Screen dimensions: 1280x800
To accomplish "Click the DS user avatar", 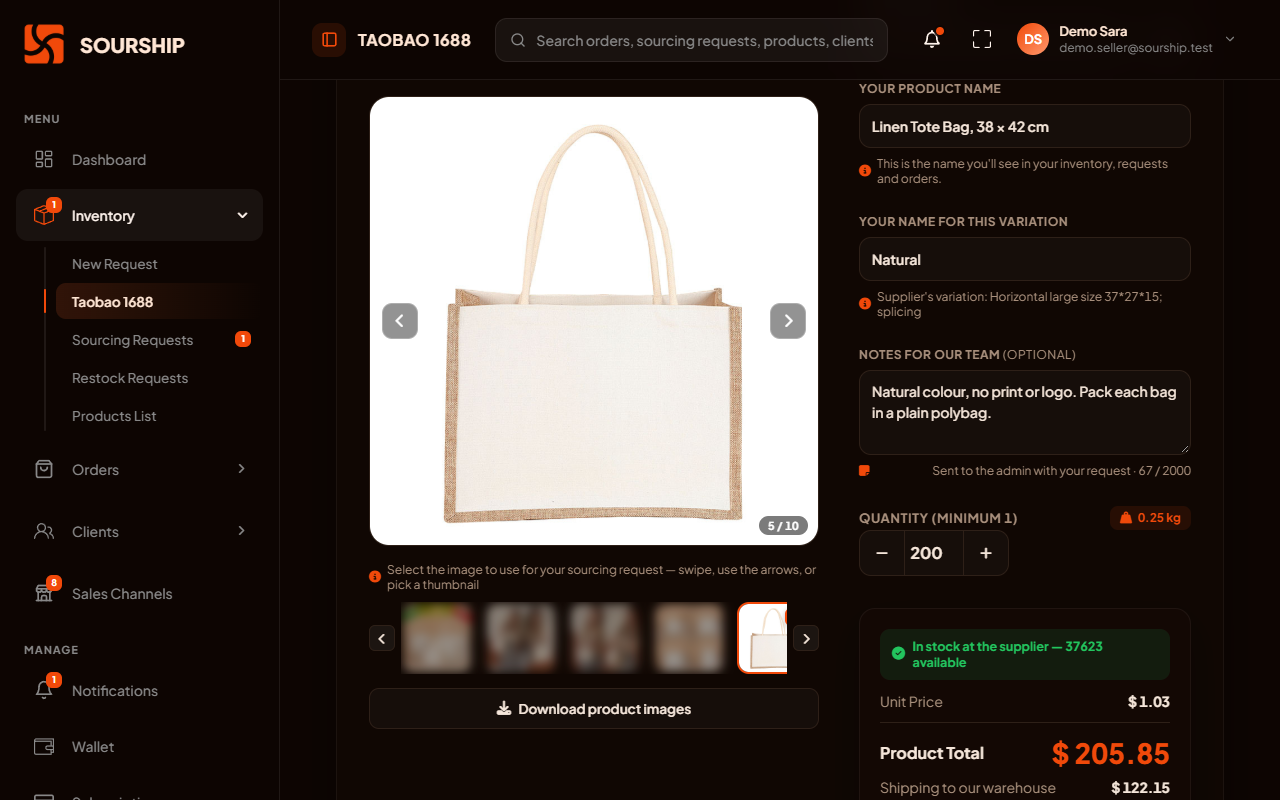I will tap(1033, 40).
